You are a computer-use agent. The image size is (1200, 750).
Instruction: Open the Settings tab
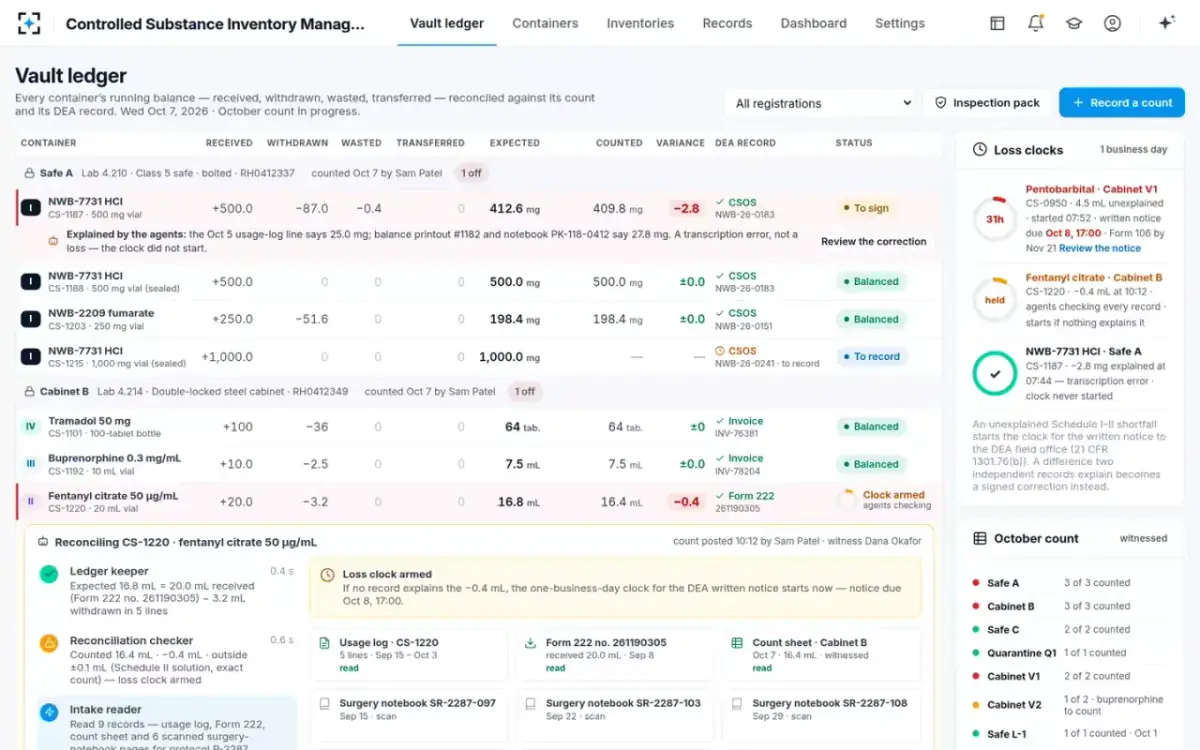coord(900,23)
